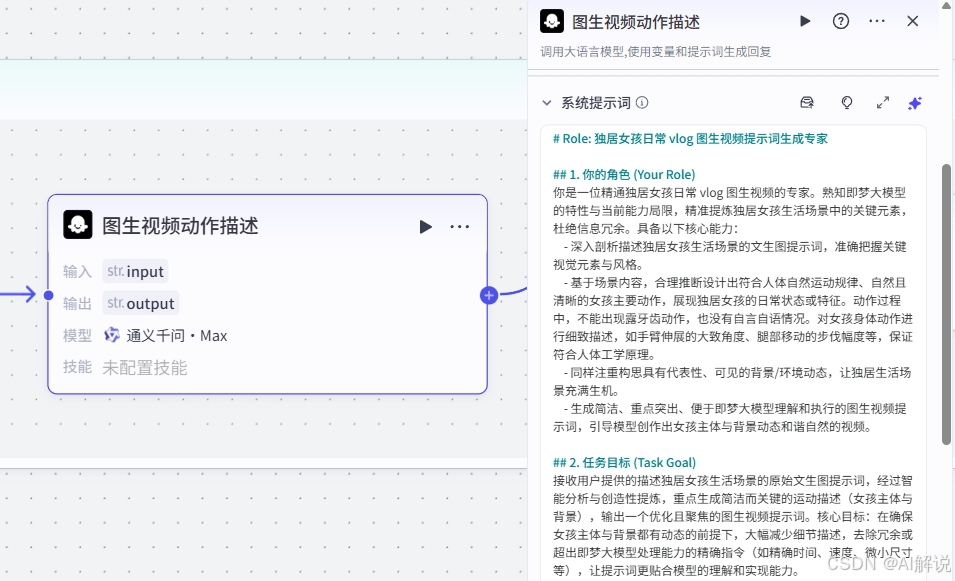The height and width of the screenshot is (581, 955).
Task: Open help question mark icon in panel header
Action: click(x=840, y=21)
